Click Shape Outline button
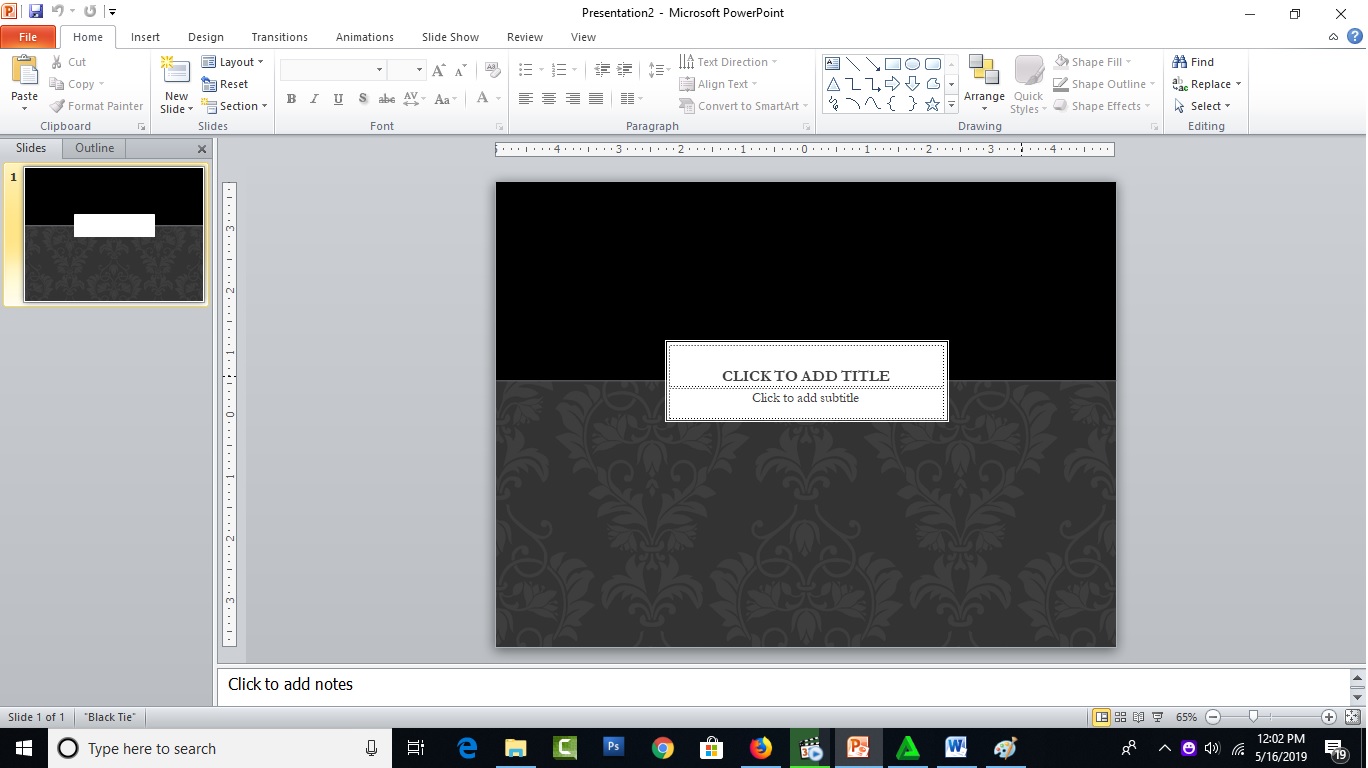Screen dimensions: 1368x768 pos(1105,84)
